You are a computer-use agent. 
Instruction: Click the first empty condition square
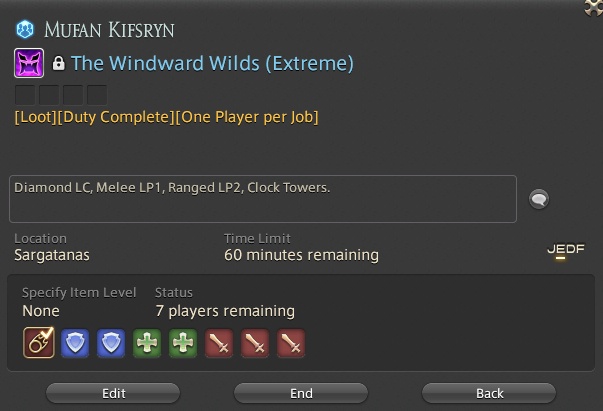[25, 95]
